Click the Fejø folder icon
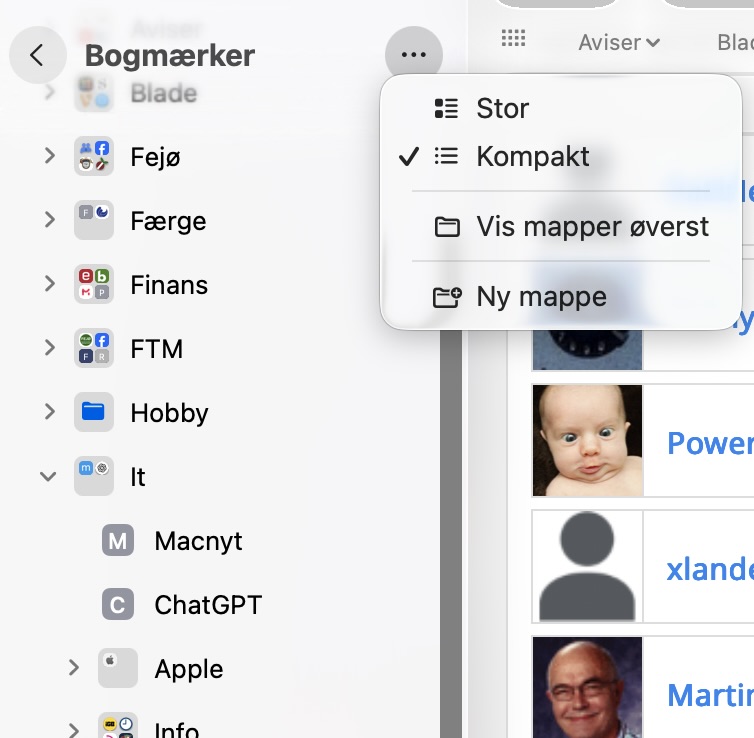 point(94,157)
